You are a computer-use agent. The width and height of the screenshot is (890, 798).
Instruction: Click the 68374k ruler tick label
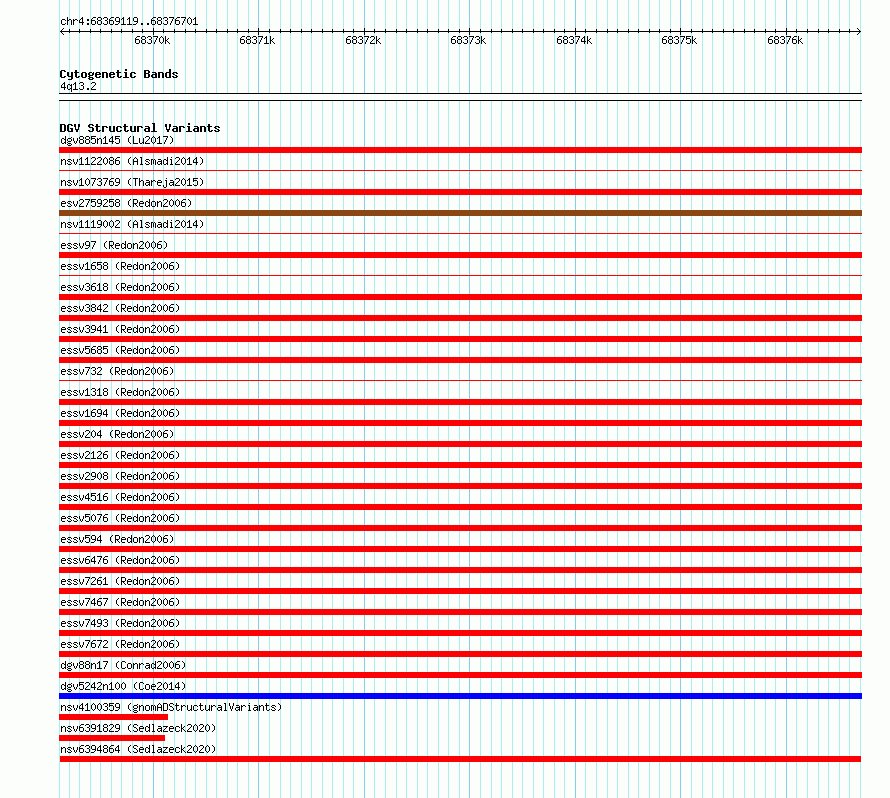[x=574, y=40]
